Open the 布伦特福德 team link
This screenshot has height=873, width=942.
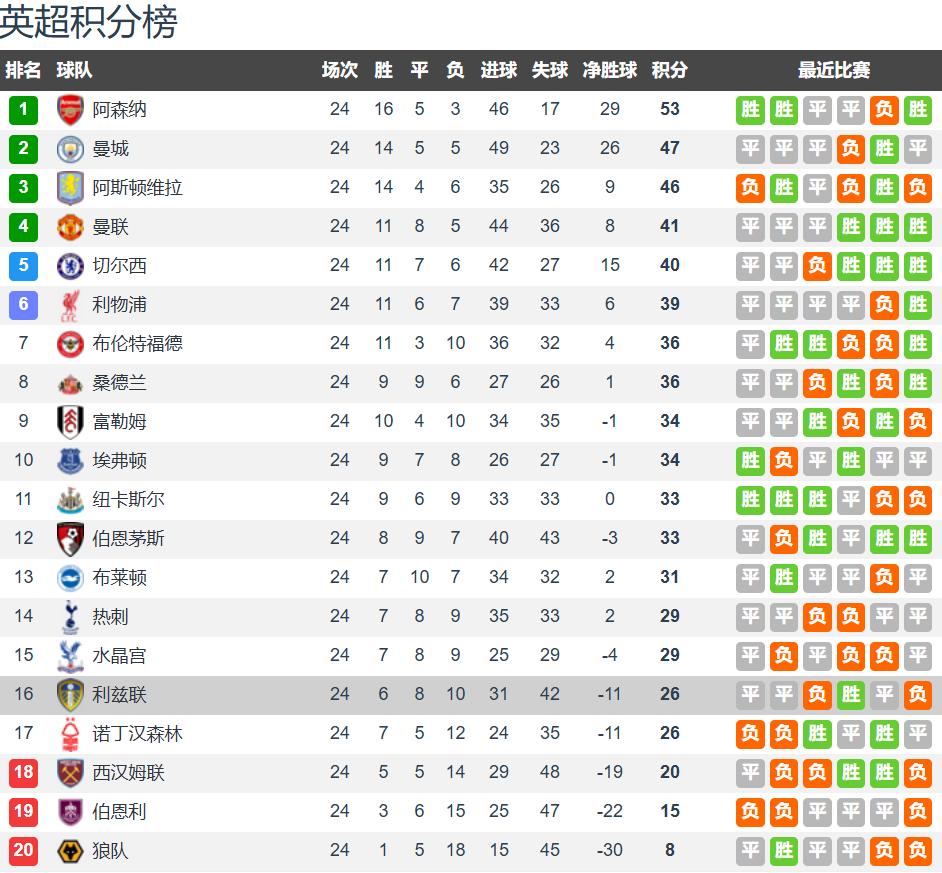coord(137,343)
